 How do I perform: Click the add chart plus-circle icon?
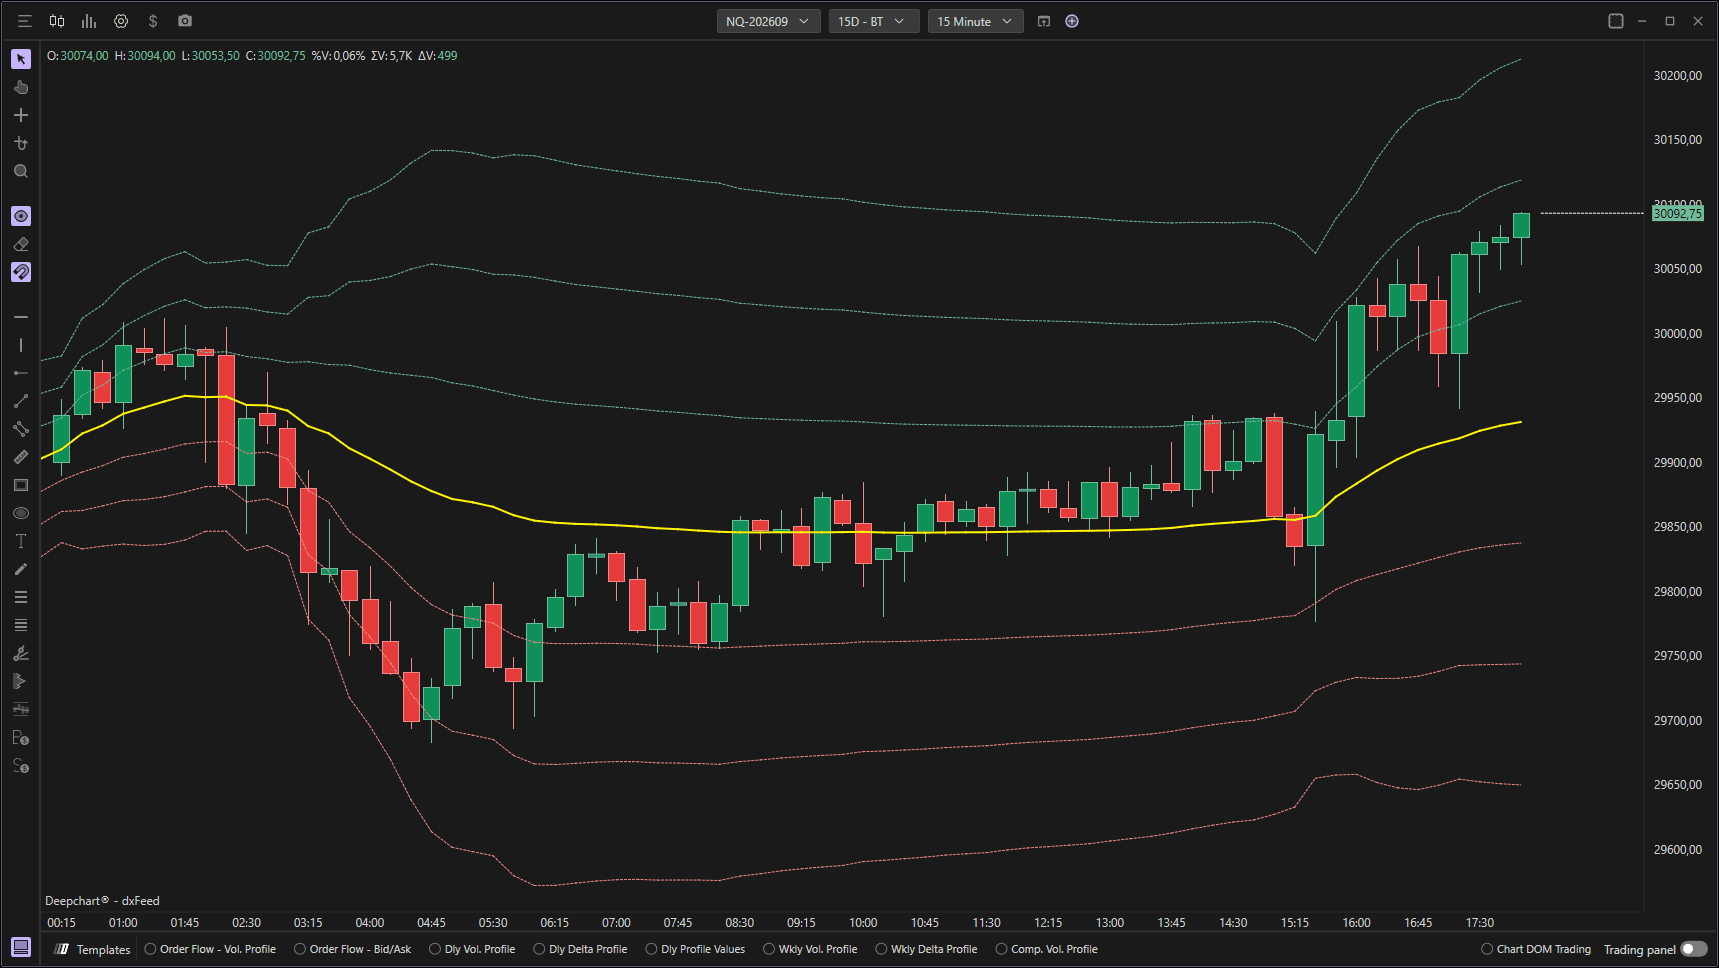pos(1072,21)
